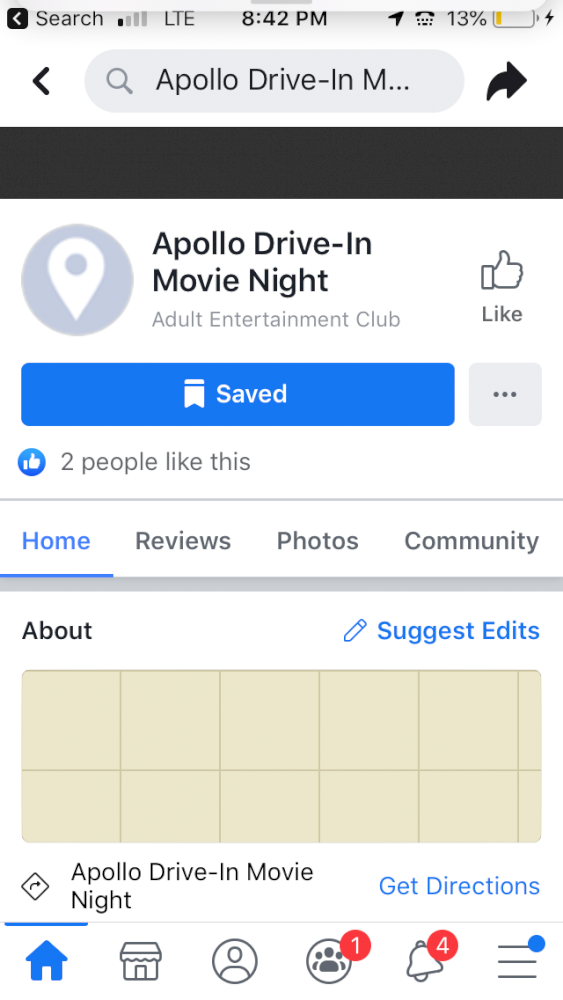The width and height of the screenshot is (563, 1000).
Task: Switch to the Community tab
Action: pos(472,541)
